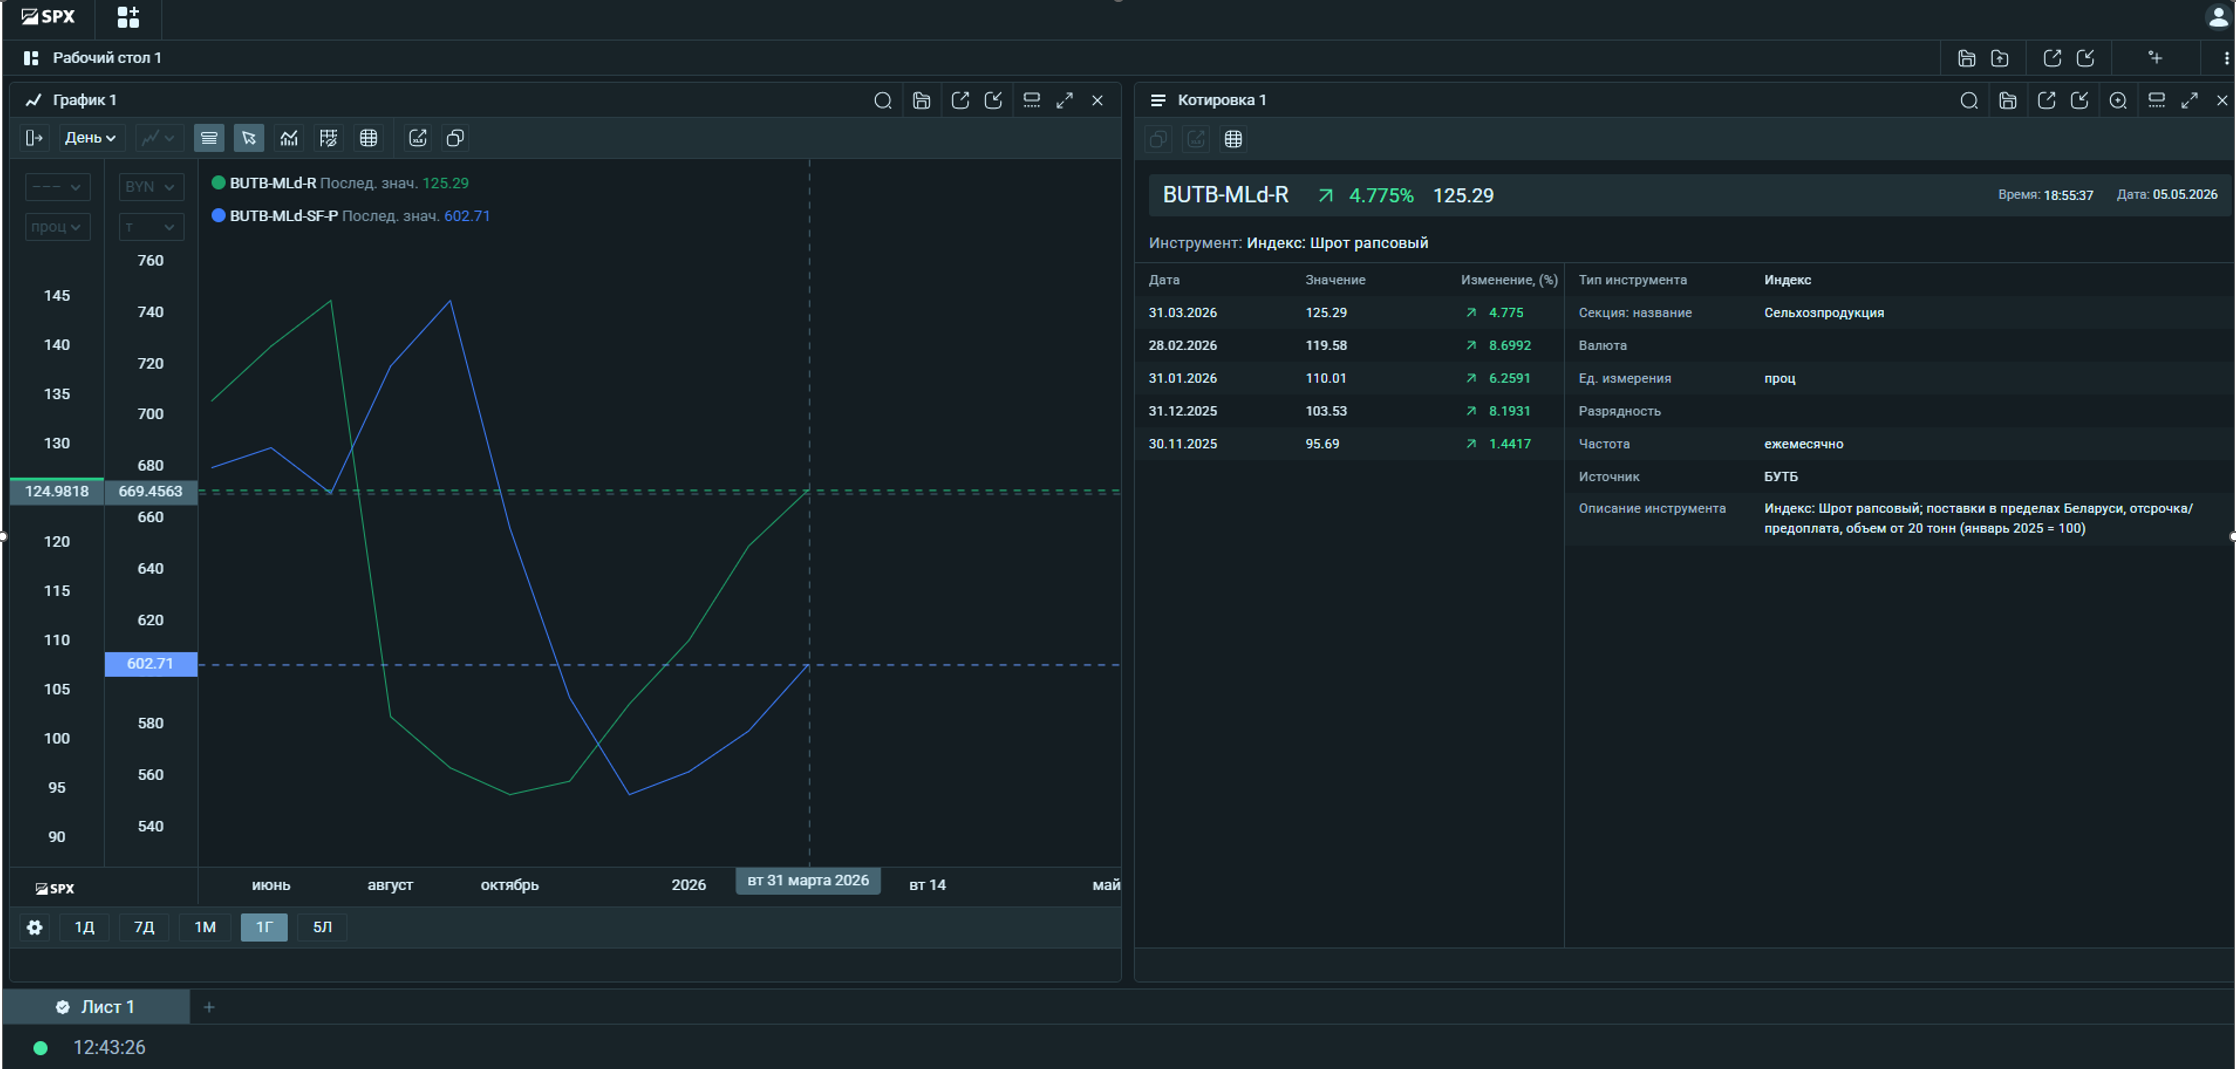Search instruments in the Котировка 1 panel
Image resolution: width=2236 pixels, height=1069 pixels.
pyautogui.click(x=1969, y=100)
